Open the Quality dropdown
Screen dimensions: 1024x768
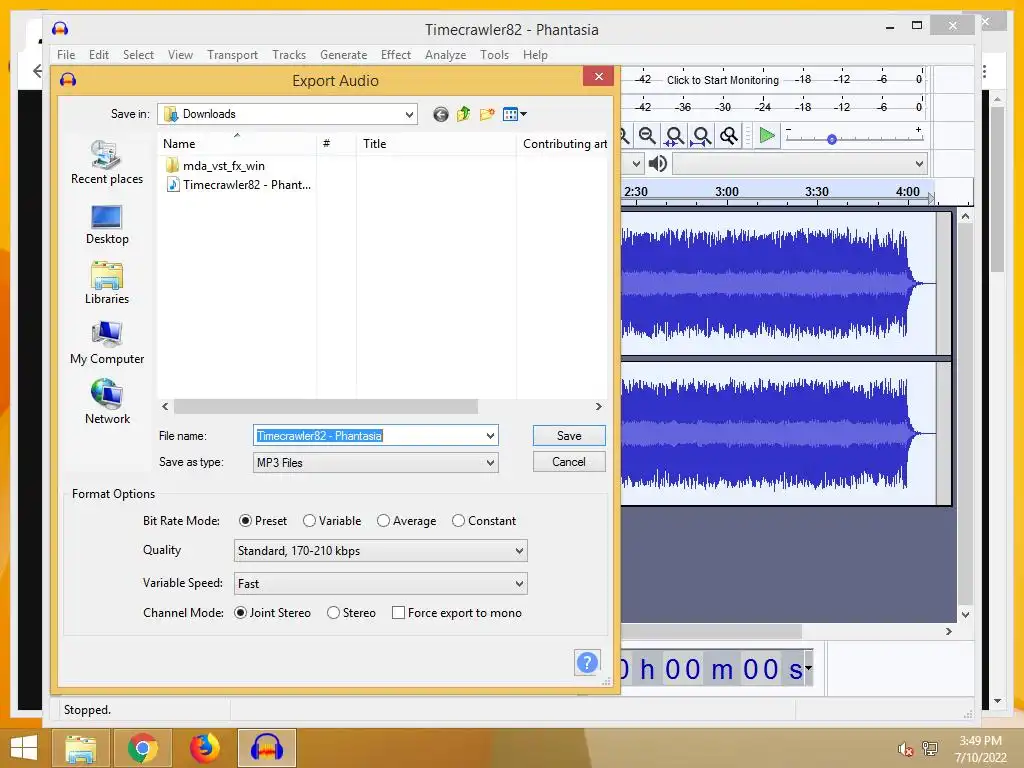(x=381, y=551)
